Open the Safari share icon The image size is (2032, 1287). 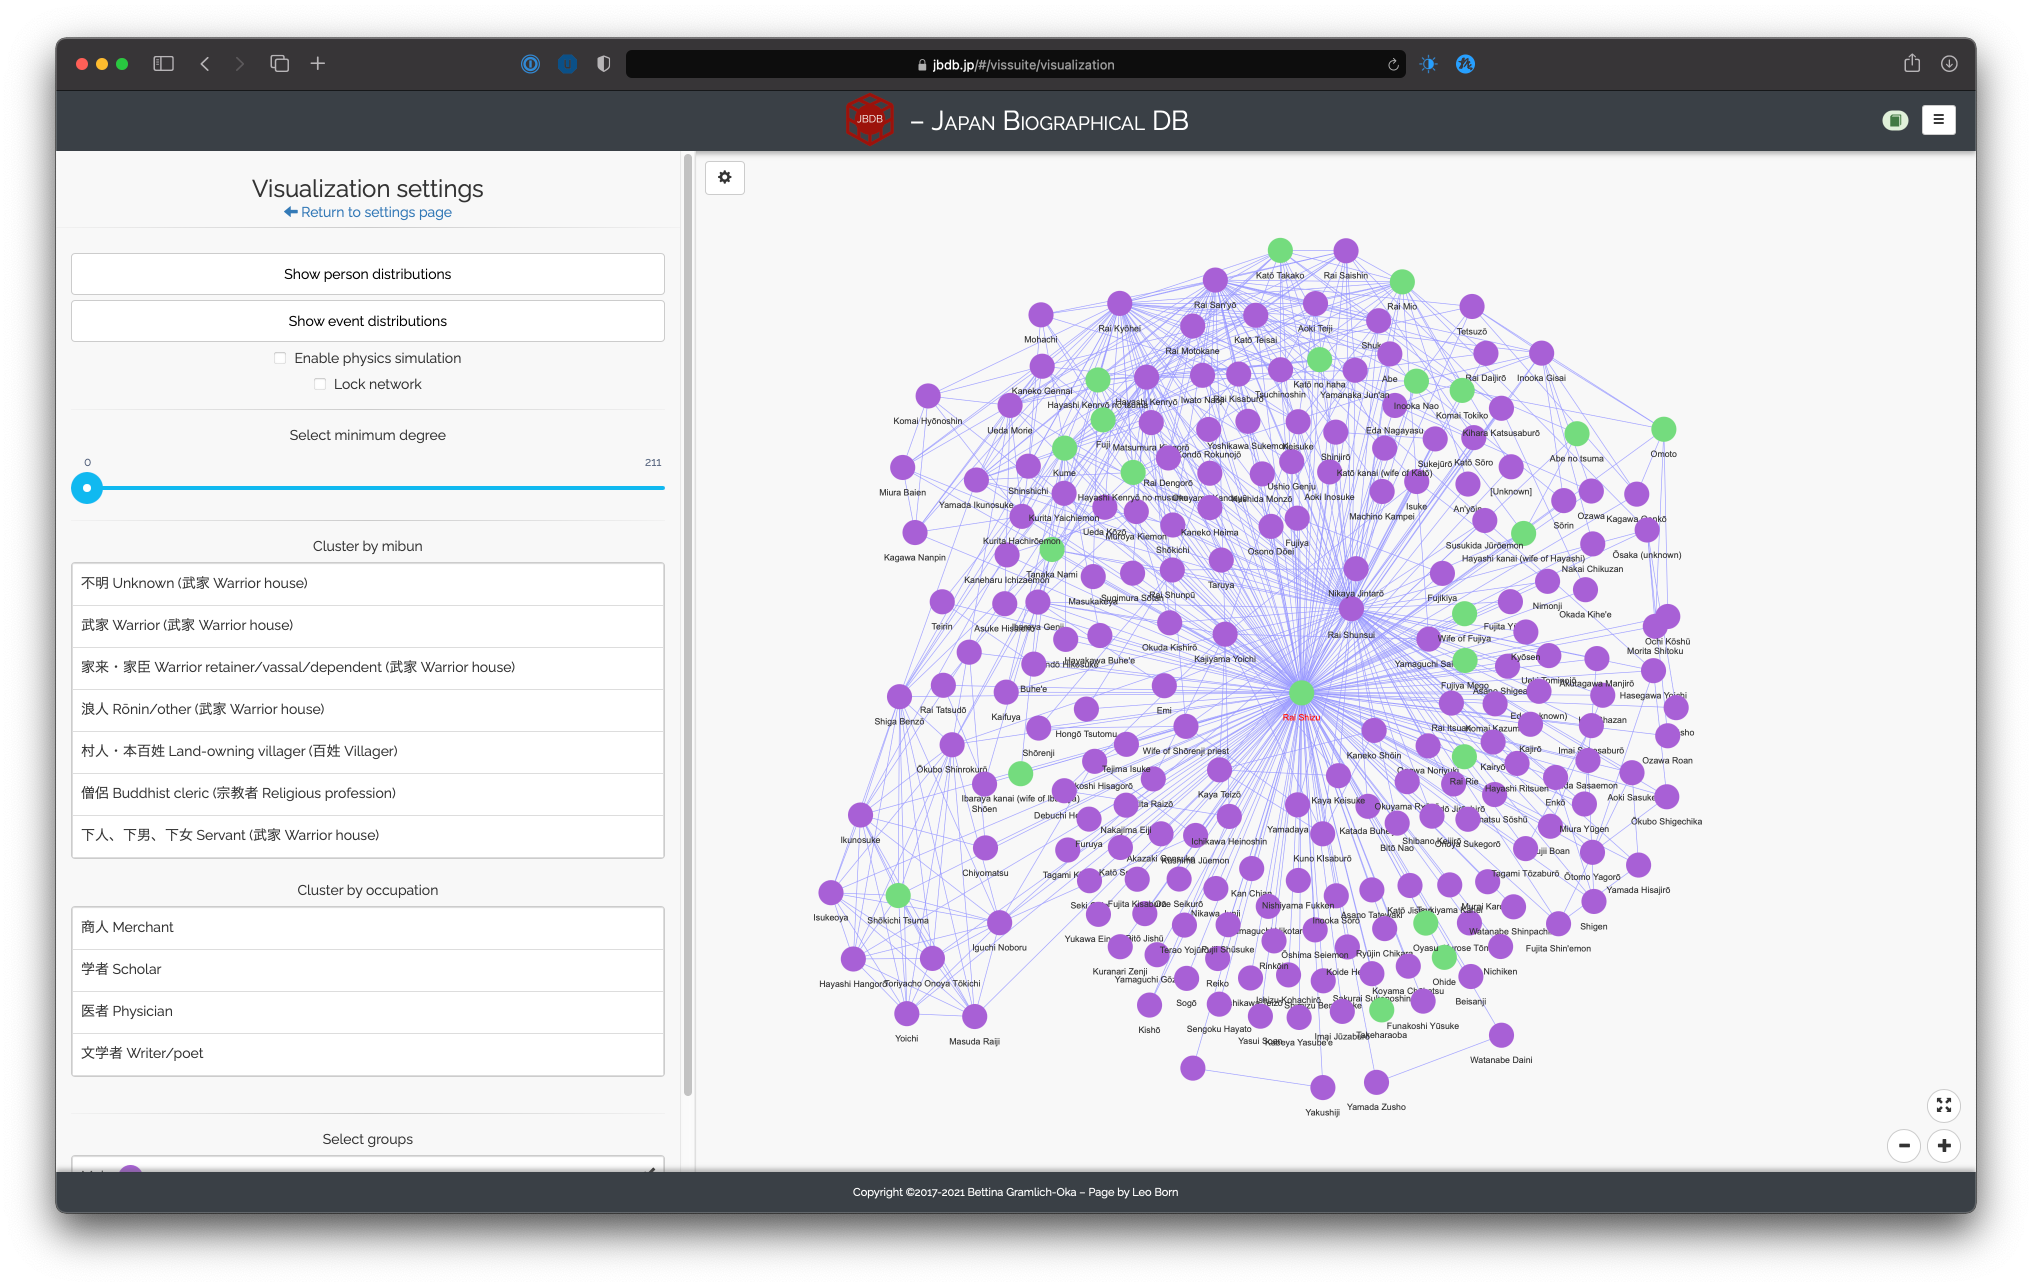[1912, 63]
